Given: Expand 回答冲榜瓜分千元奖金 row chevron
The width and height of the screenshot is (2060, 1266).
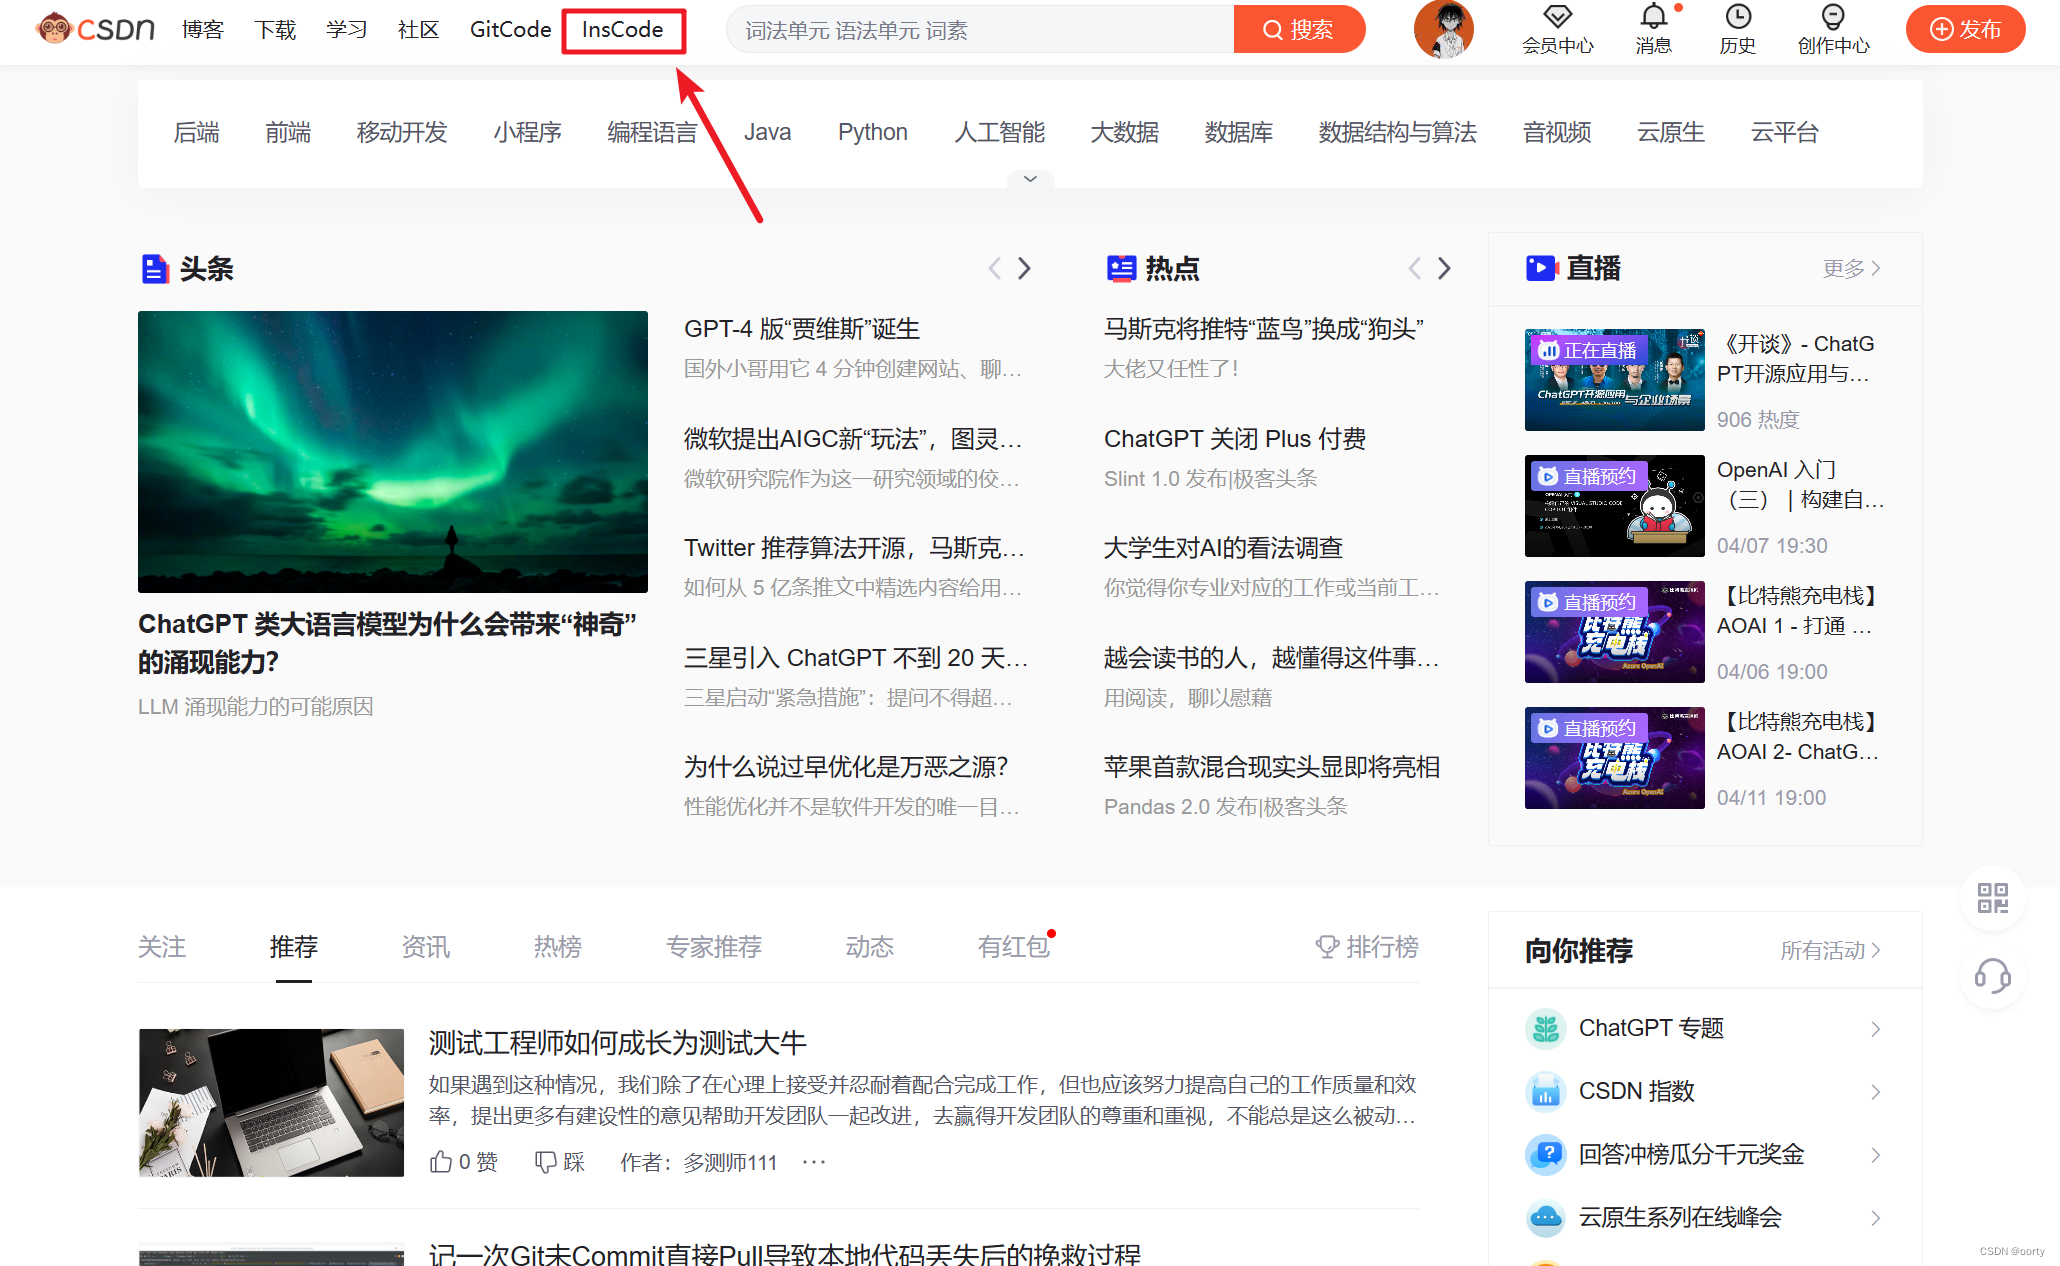Looking at the screenshot, I should point(1876,1155).
